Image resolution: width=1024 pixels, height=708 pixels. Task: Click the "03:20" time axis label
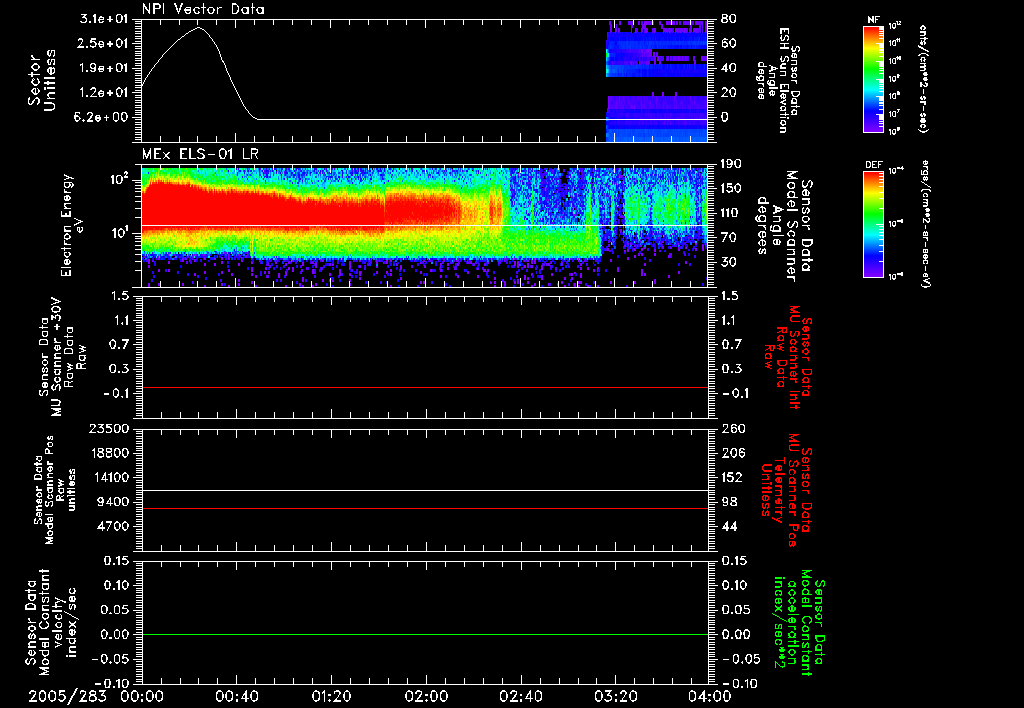point(616,696)
